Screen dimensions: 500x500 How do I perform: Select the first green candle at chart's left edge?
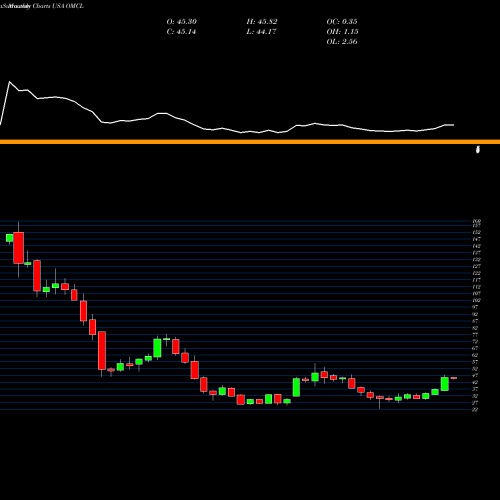coord(9,238)
